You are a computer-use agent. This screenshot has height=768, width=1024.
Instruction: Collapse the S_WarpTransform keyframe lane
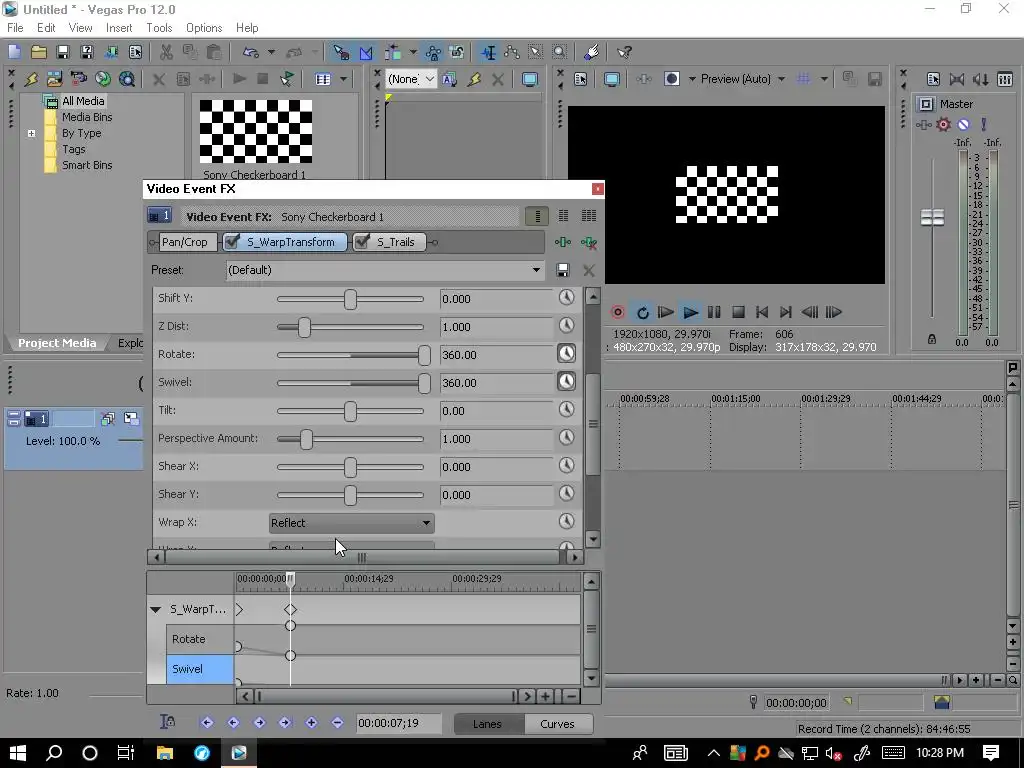[x=155, y=609]
